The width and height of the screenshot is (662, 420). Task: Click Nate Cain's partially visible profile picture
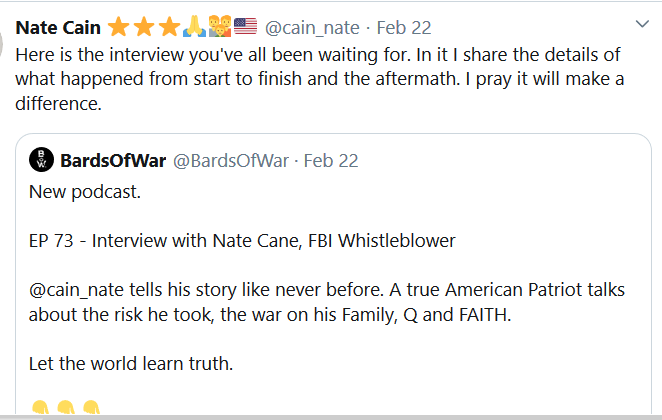point(1,43)
